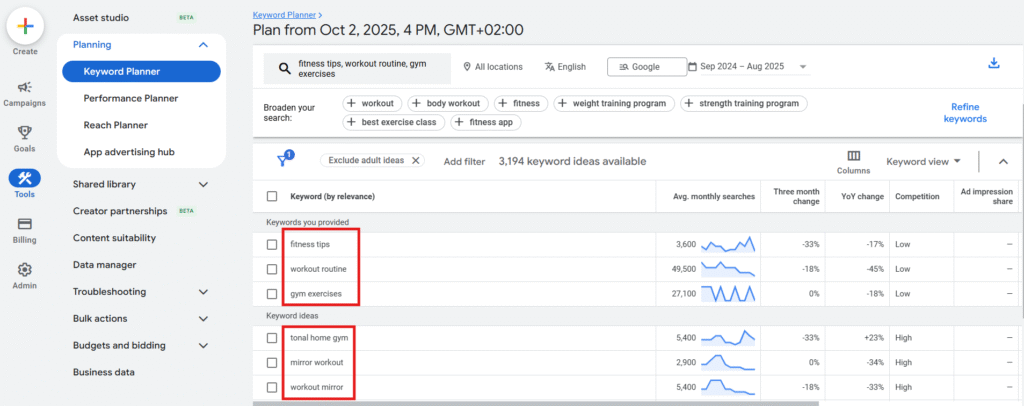
Task: Click the English language setting
Action: [x=565, y=67]
